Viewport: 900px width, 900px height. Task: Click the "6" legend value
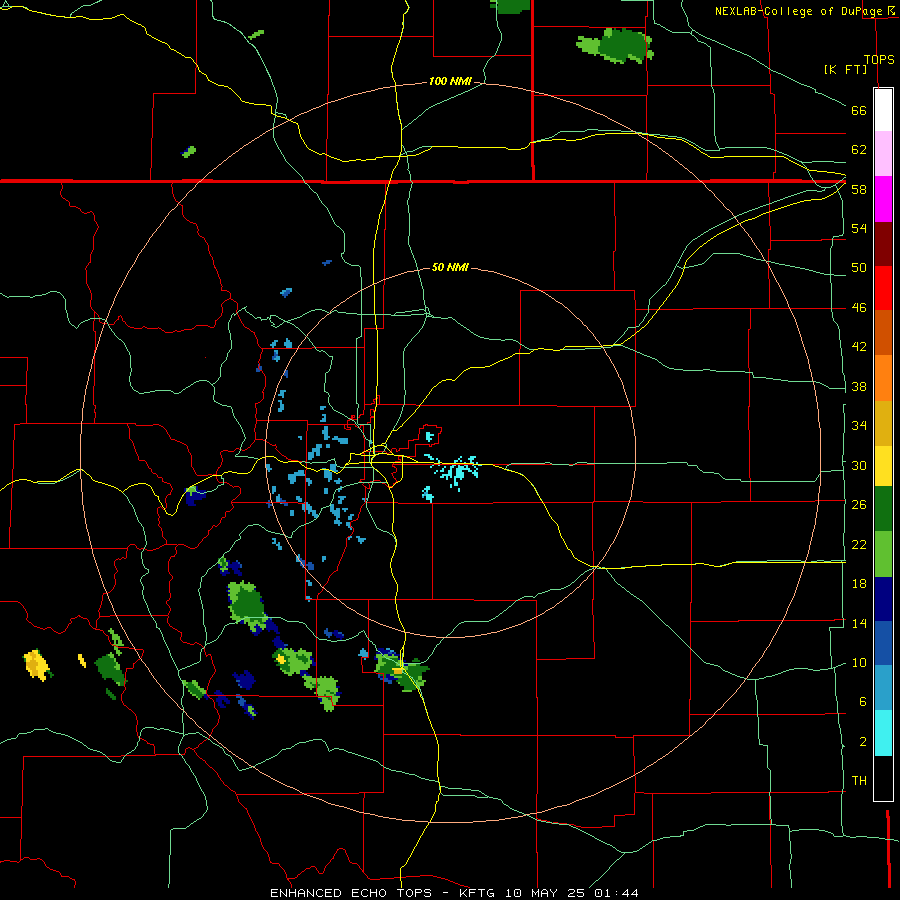point(863,702)
